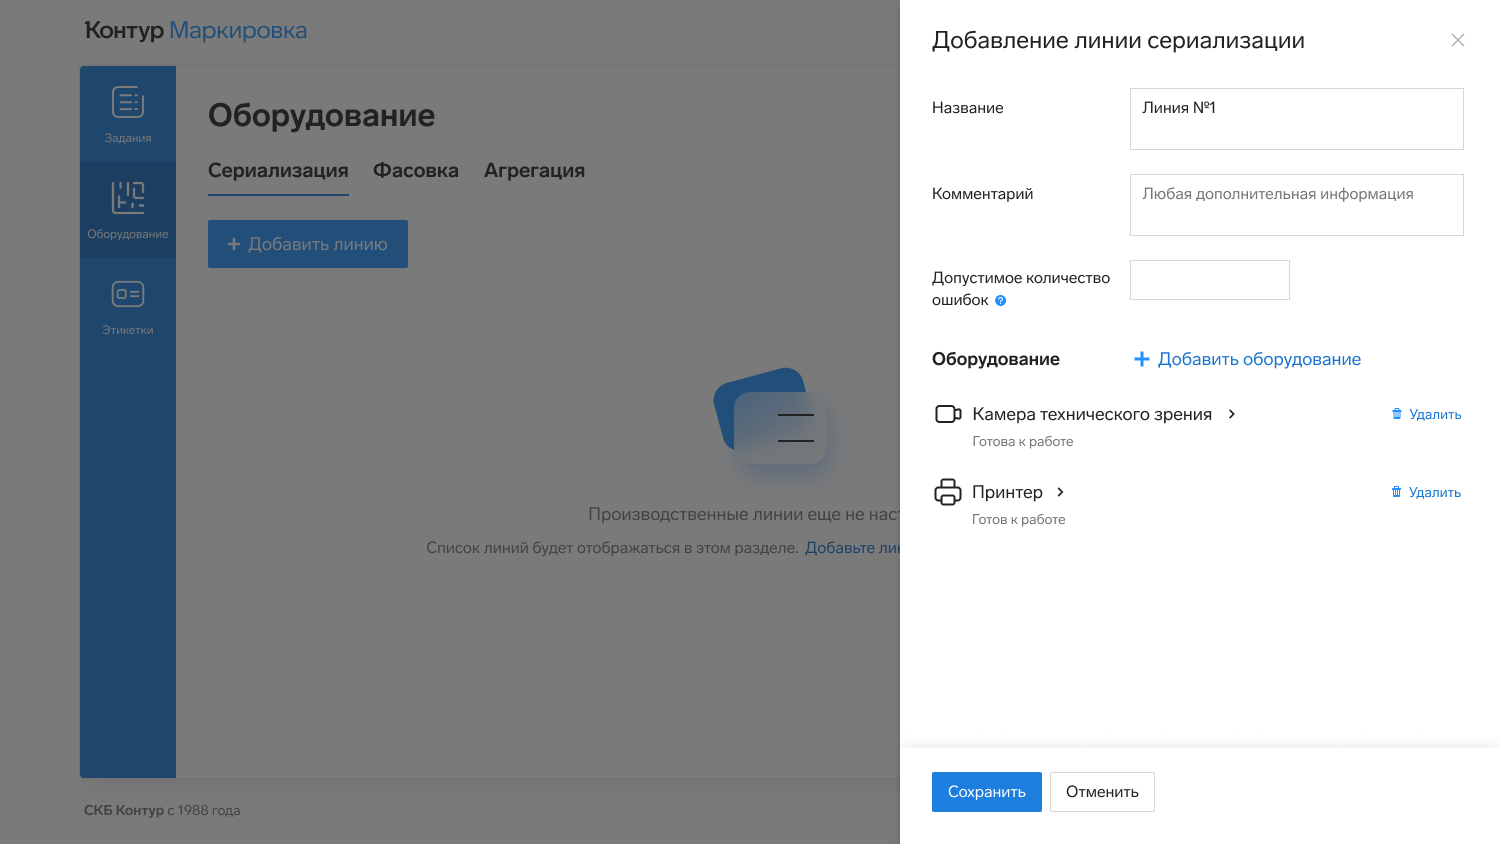Click into the Комментарий text area
1500x844 pixels.
click(x=1296, y=205)
